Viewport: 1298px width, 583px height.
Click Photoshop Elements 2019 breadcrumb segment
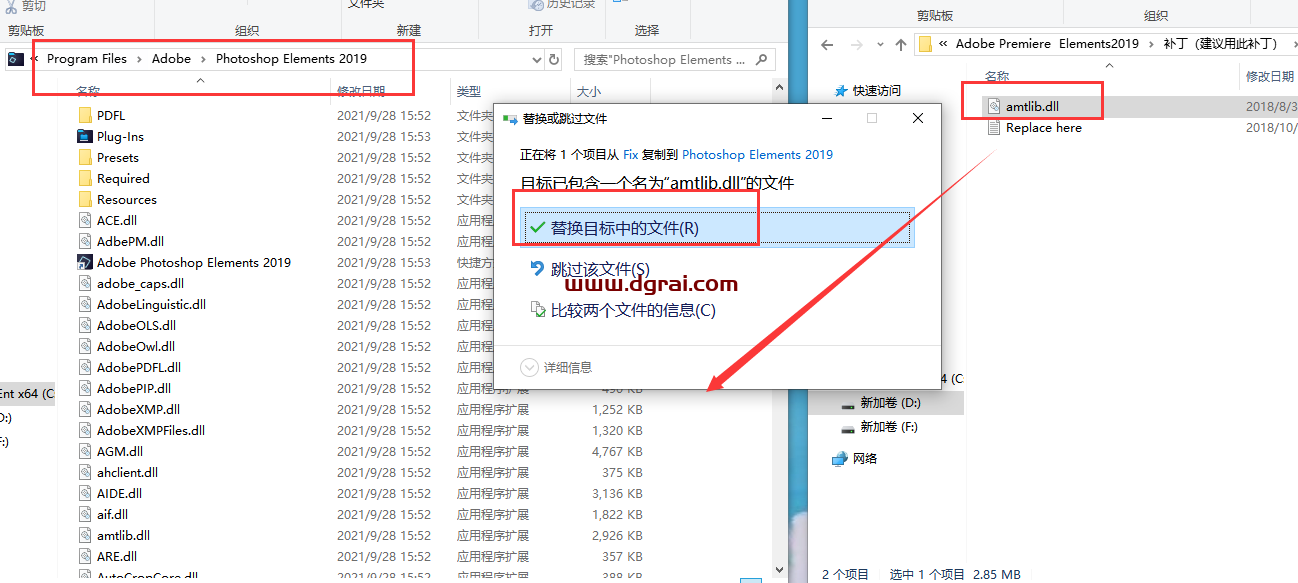[291, 59]
